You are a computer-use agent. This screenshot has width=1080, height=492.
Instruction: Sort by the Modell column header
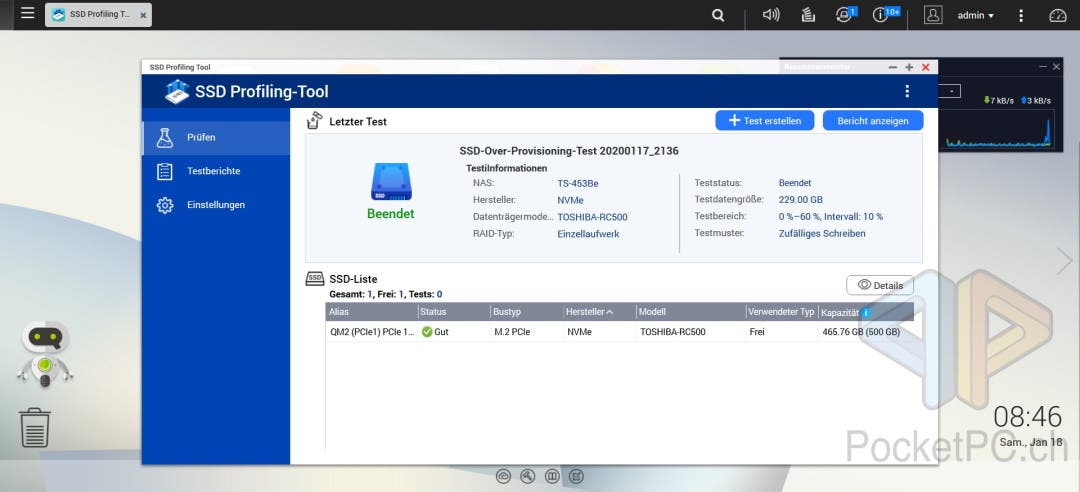pos(691,312)
